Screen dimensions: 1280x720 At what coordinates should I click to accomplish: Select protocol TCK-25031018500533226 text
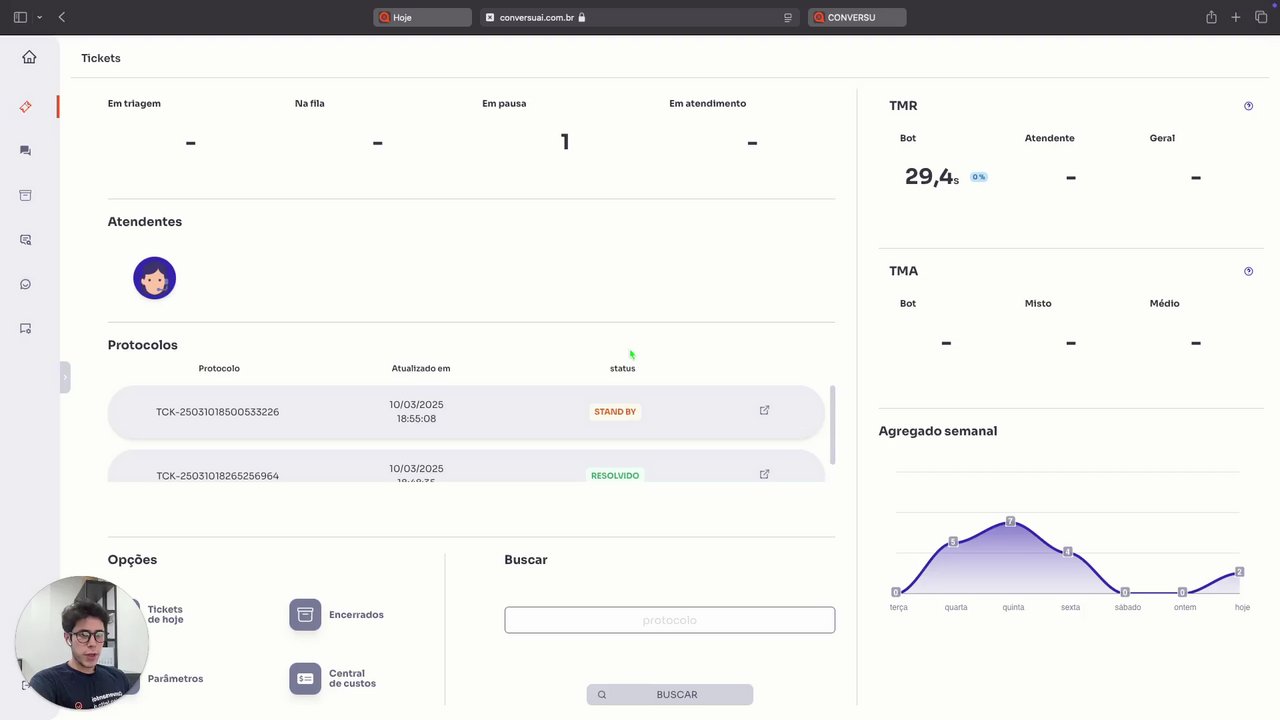pyautogui.click(x=217, y=412)
